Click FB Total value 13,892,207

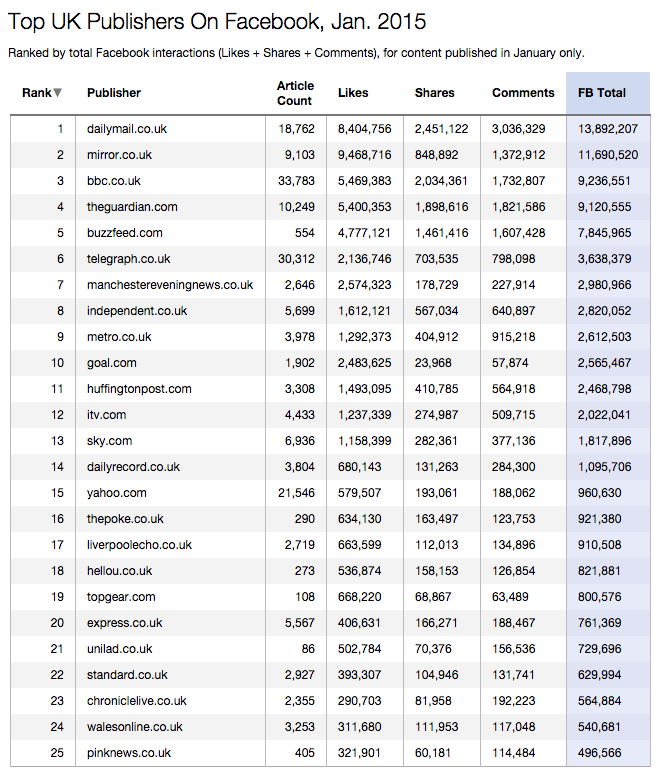click(x=607, y=129)
